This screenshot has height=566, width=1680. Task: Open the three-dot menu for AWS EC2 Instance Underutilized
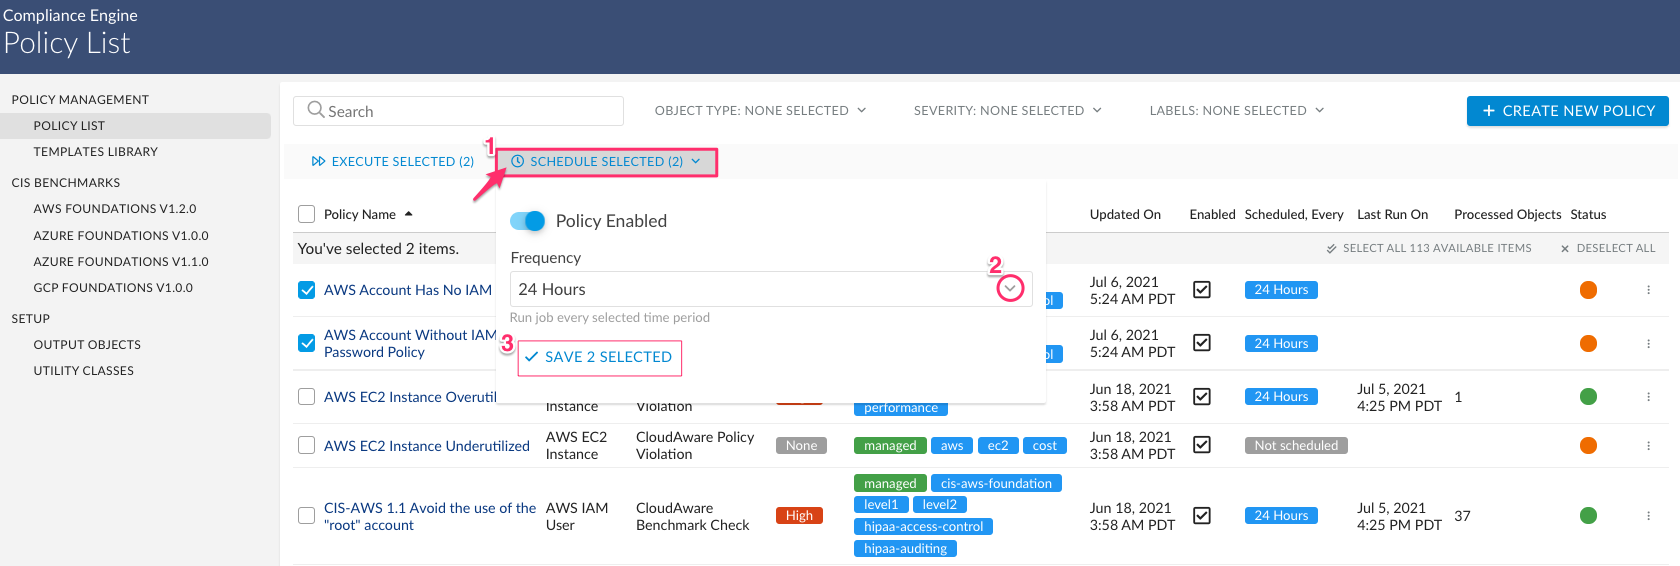(1648, 446)
